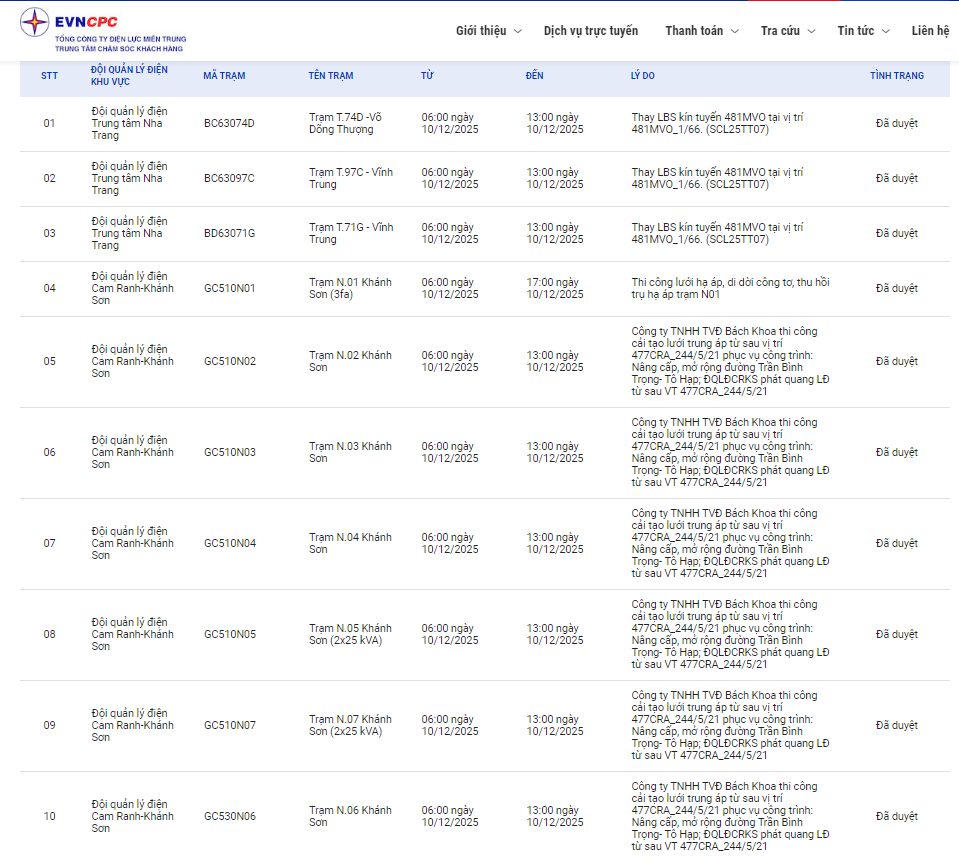The height and width of the screenshot is (861, 959).
Task: Select station code GC530N06
Action: (x=229, y=817)
